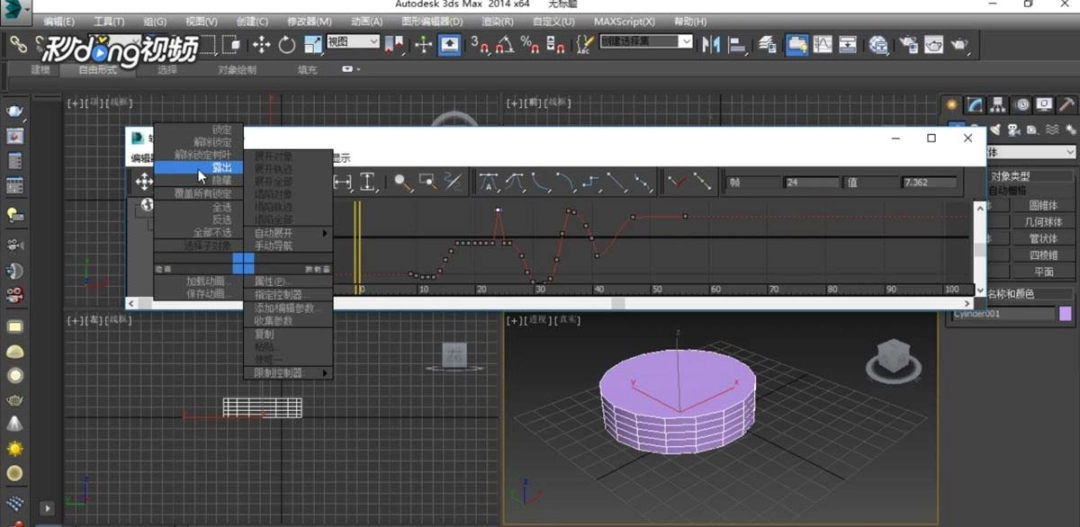This screenshot has width=1080, height=527.
Task: Click the Align tool icon
Action: pyautogui.click(x=738, y=45)
